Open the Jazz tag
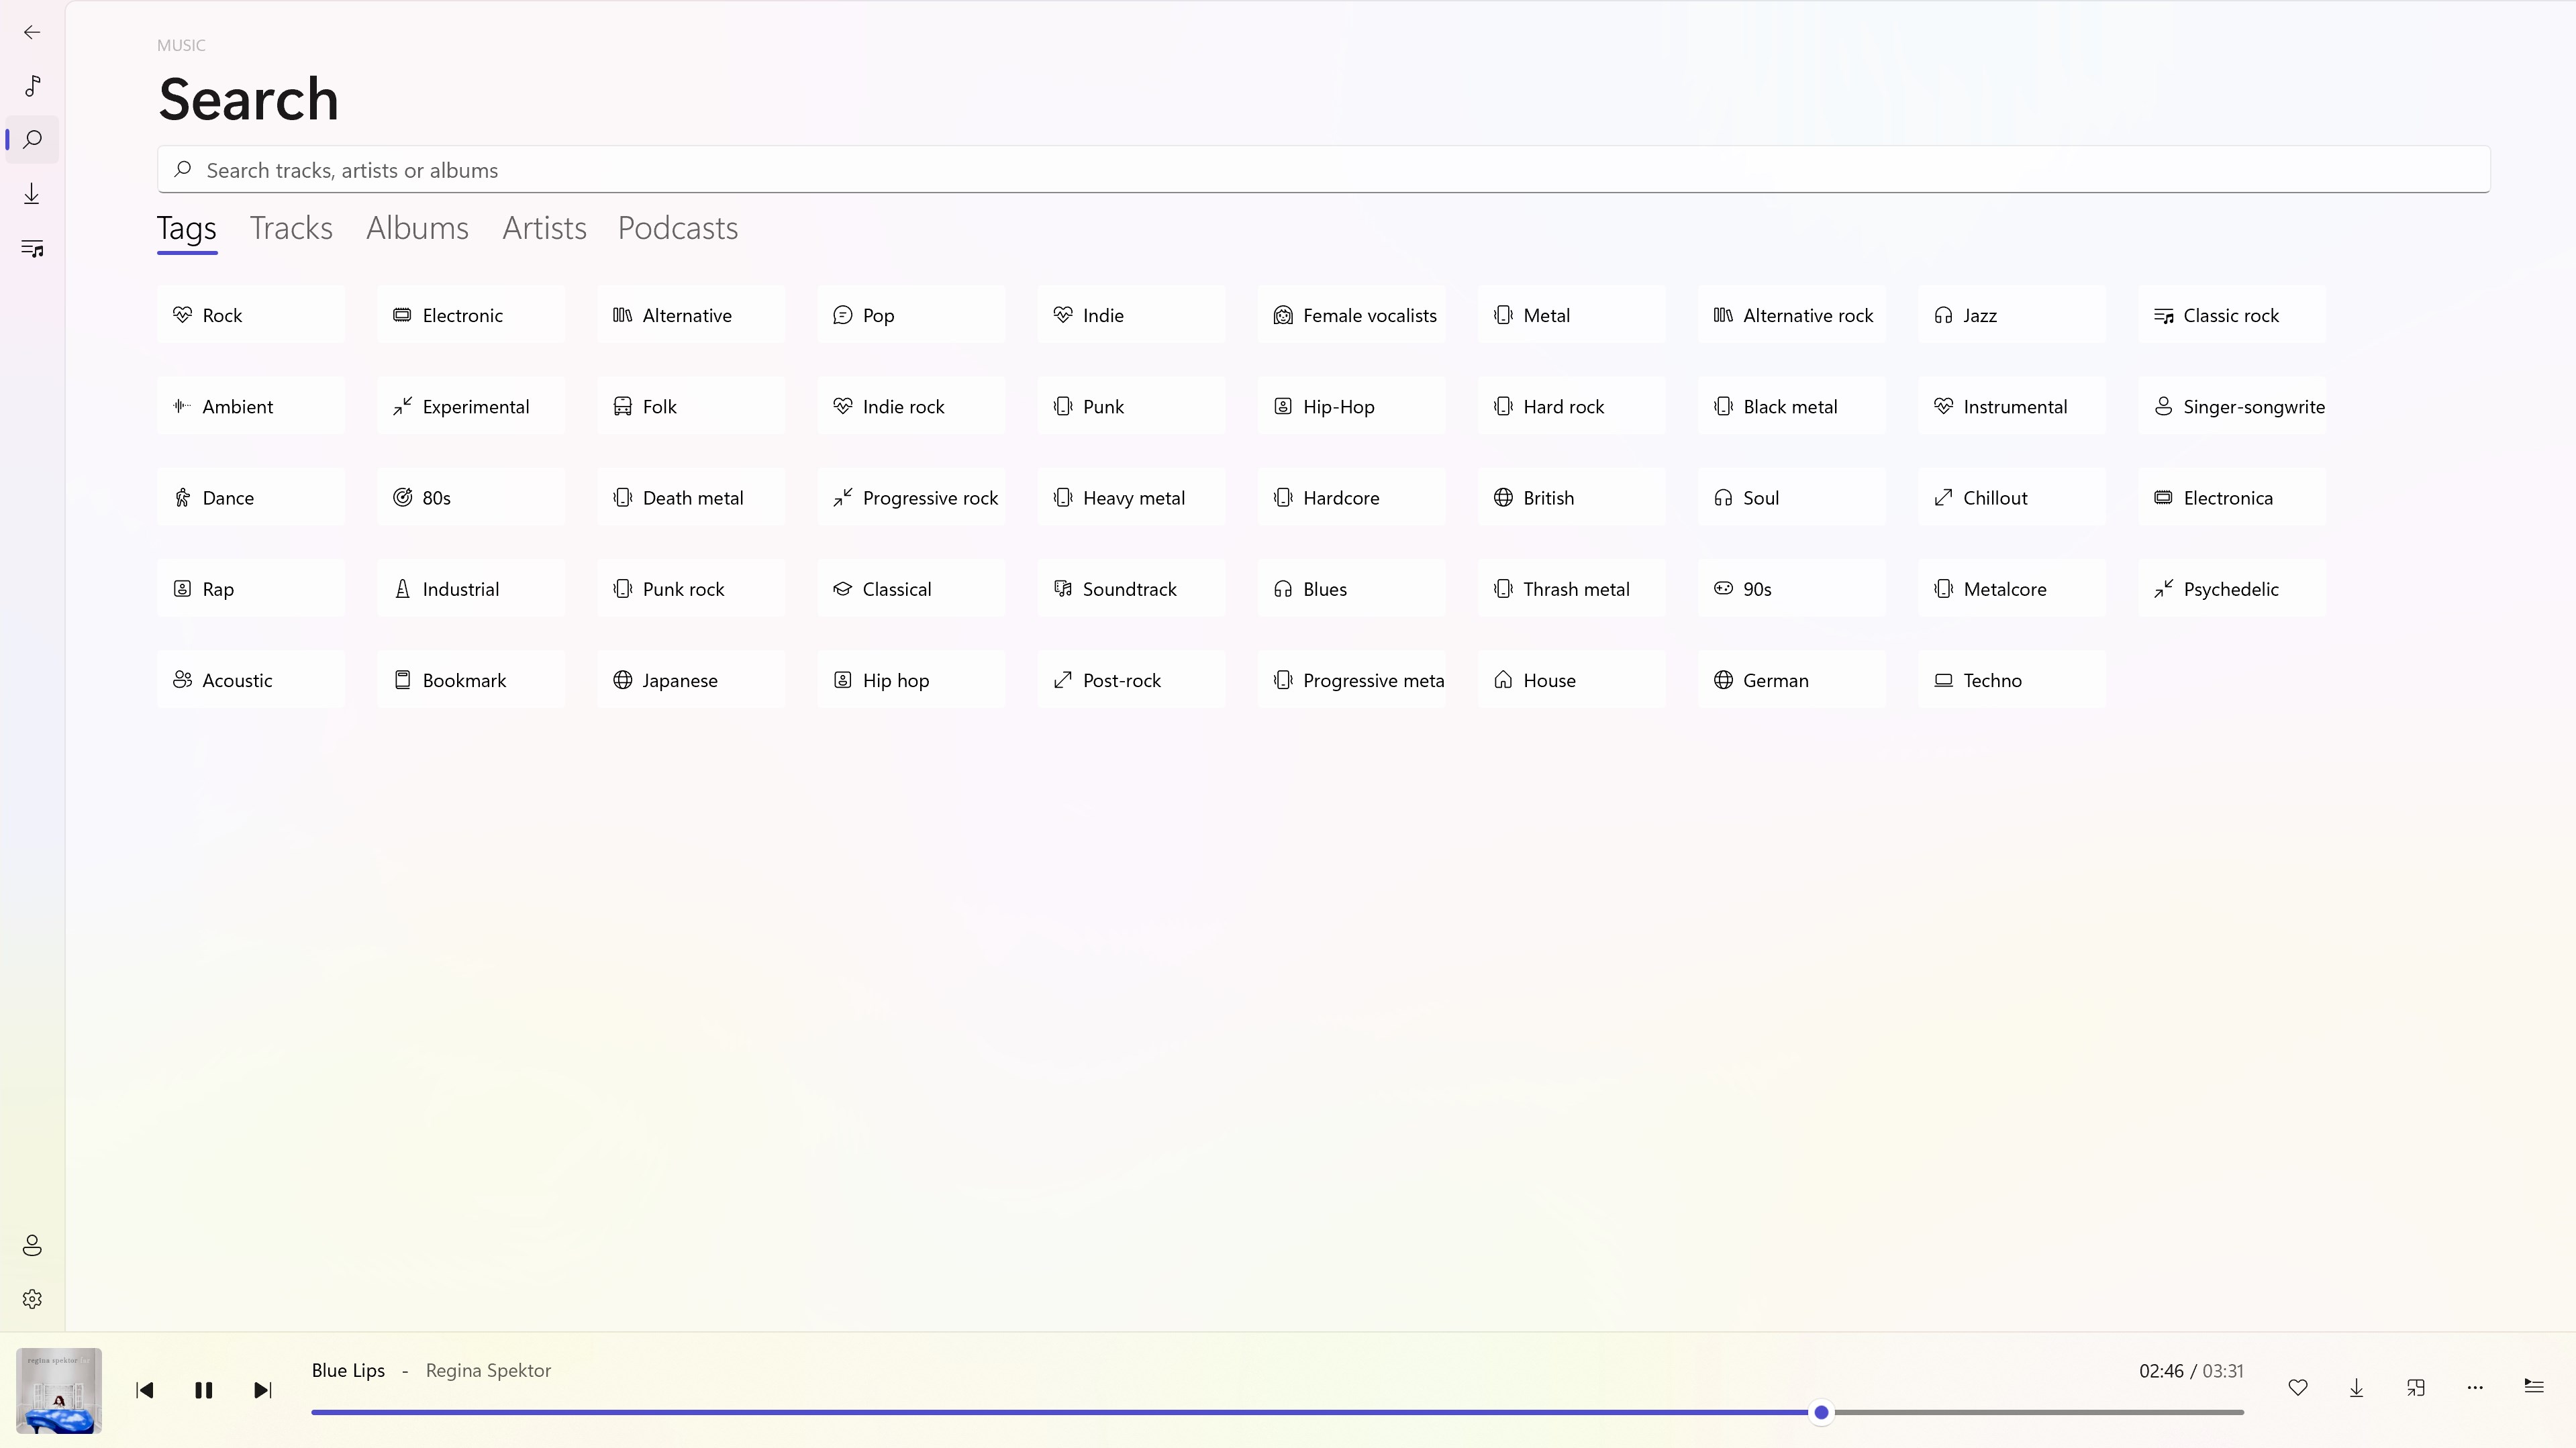This screenshot has width=2576, height=1448. [x=2012, y=315]
